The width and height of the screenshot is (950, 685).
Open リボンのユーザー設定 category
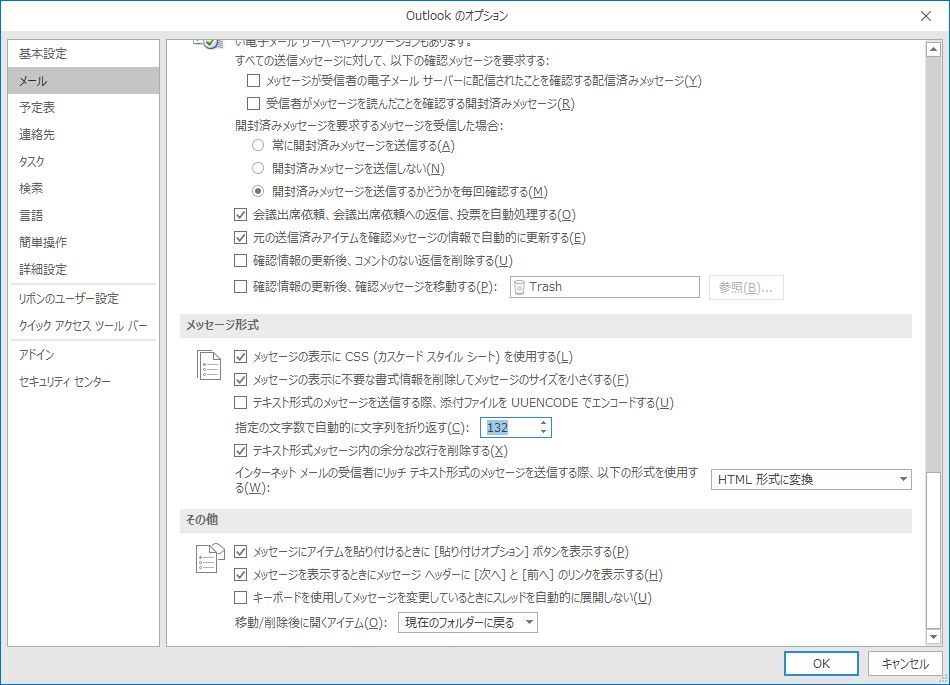(84, 299)
